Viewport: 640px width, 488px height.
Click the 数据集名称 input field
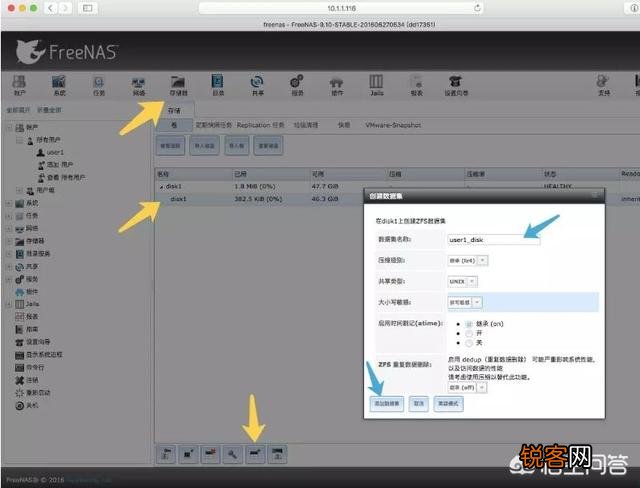click(493, 240)
